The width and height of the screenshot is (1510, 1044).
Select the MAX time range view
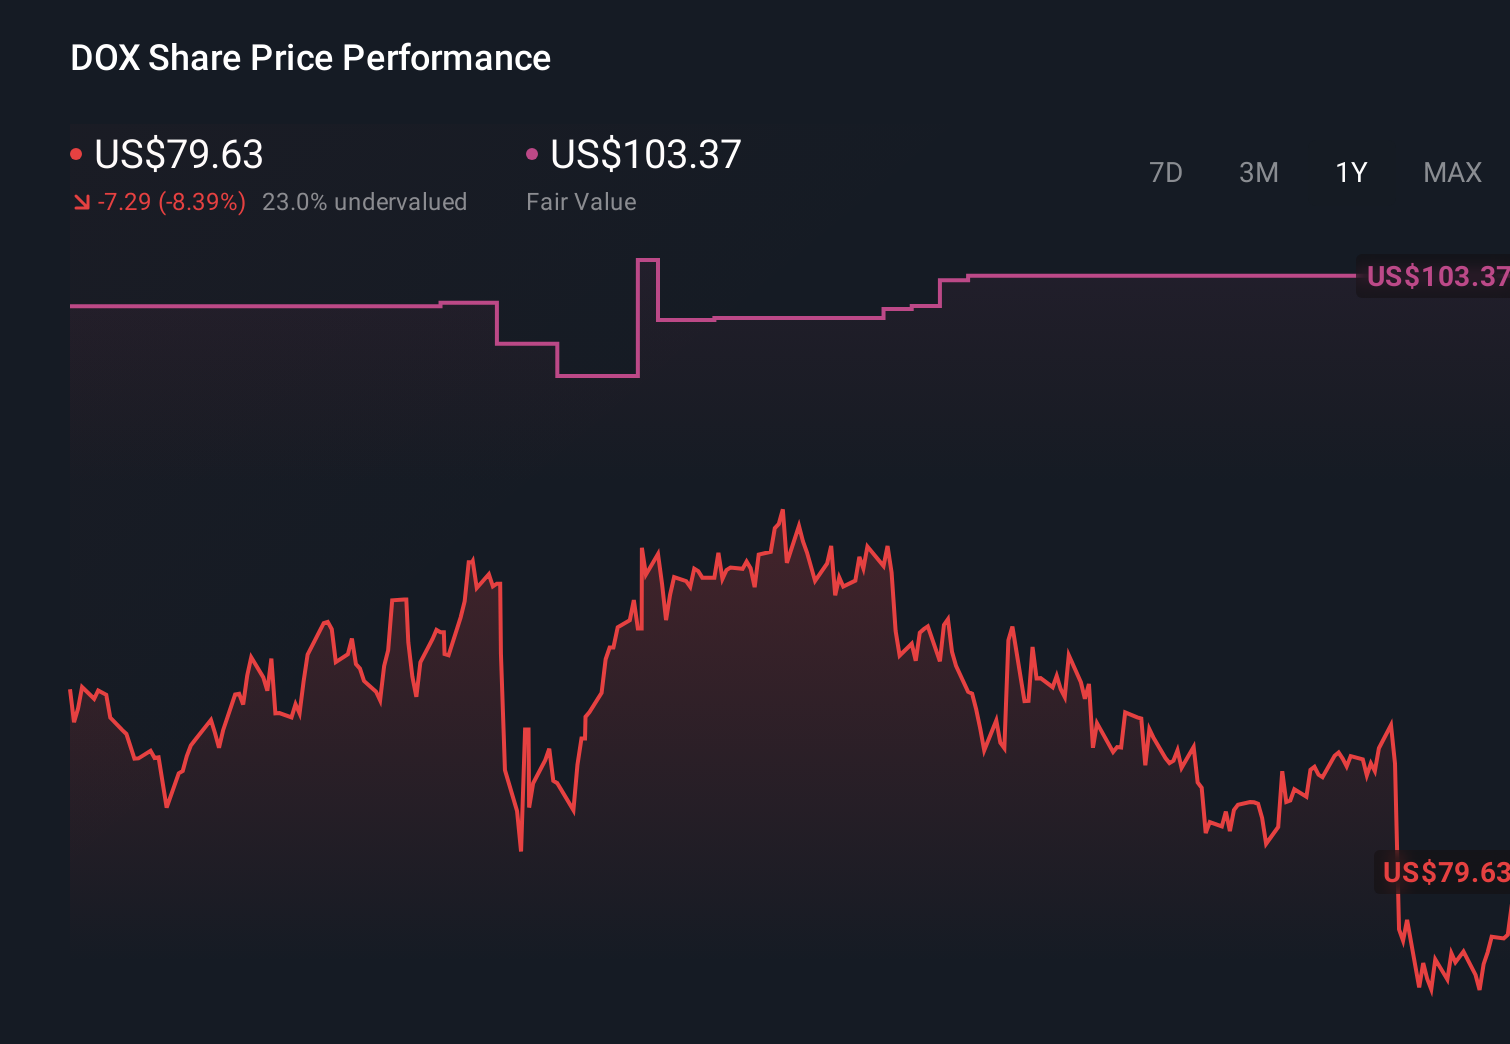[x=1451, y=172]
